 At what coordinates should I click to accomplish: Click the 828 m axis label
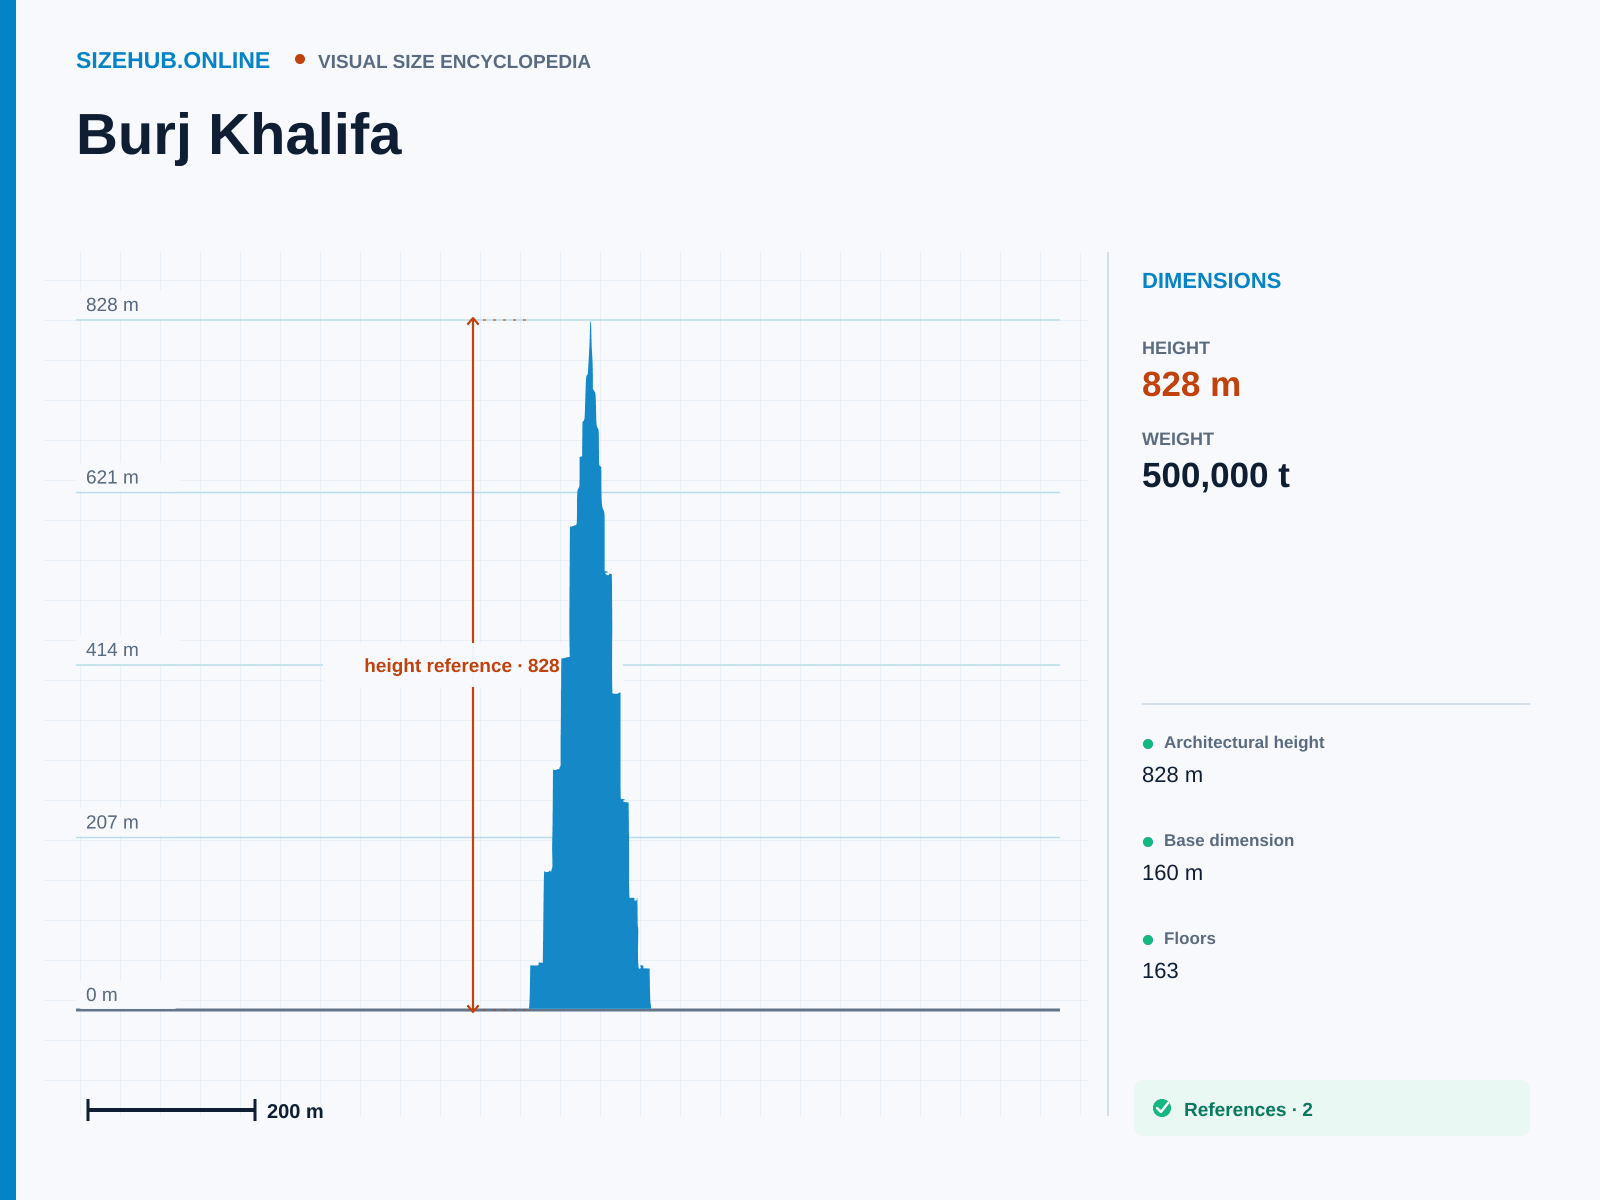tap(112, 305)
